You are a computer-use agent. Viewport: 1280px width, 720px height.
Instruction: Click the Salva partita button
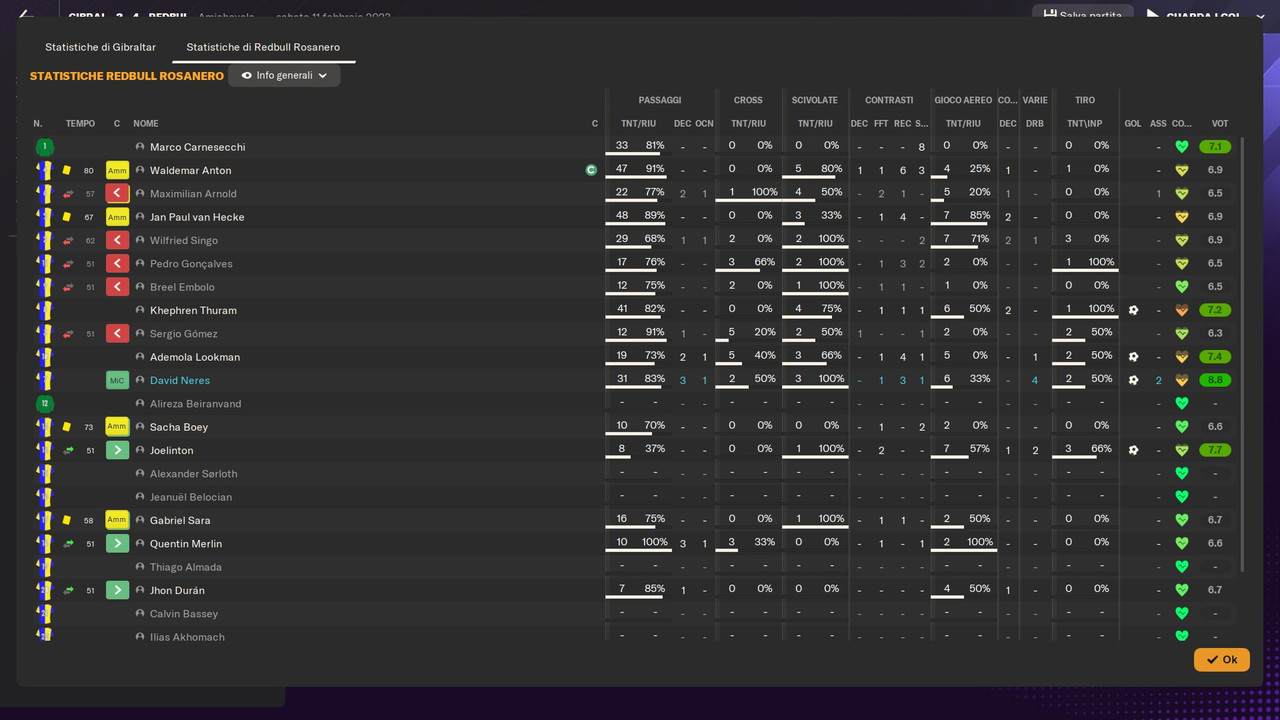[1083, 15]
